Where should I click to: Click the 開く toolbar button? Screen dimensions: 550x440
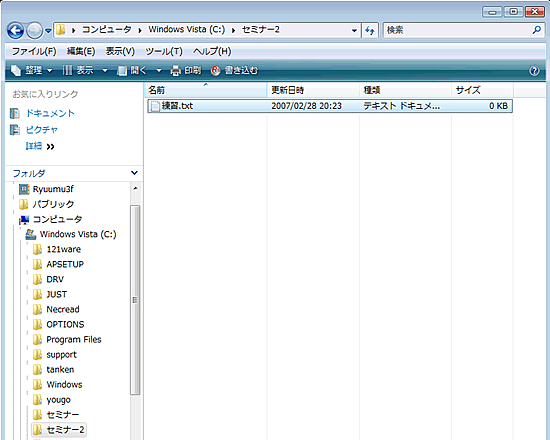[132, 71]
